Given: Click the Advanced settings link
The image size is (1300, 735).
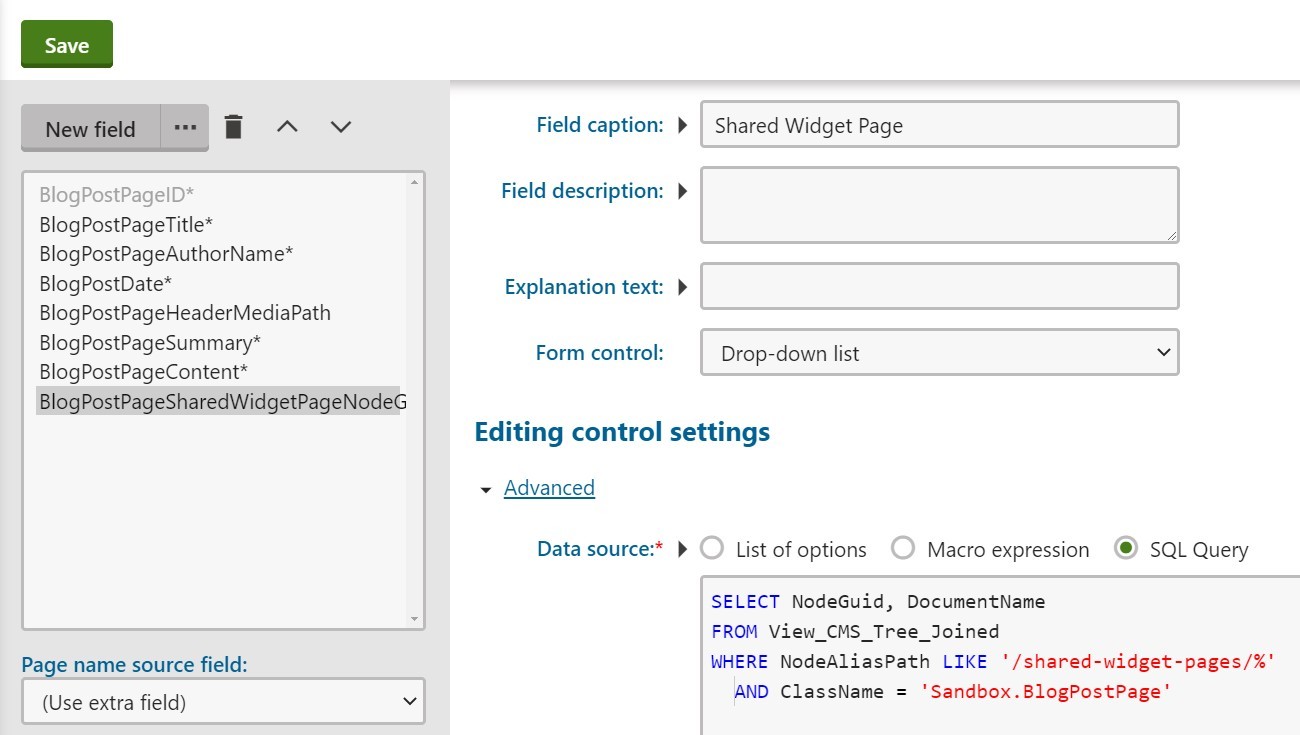Looking at the screenshot, I should click(549, 488).
